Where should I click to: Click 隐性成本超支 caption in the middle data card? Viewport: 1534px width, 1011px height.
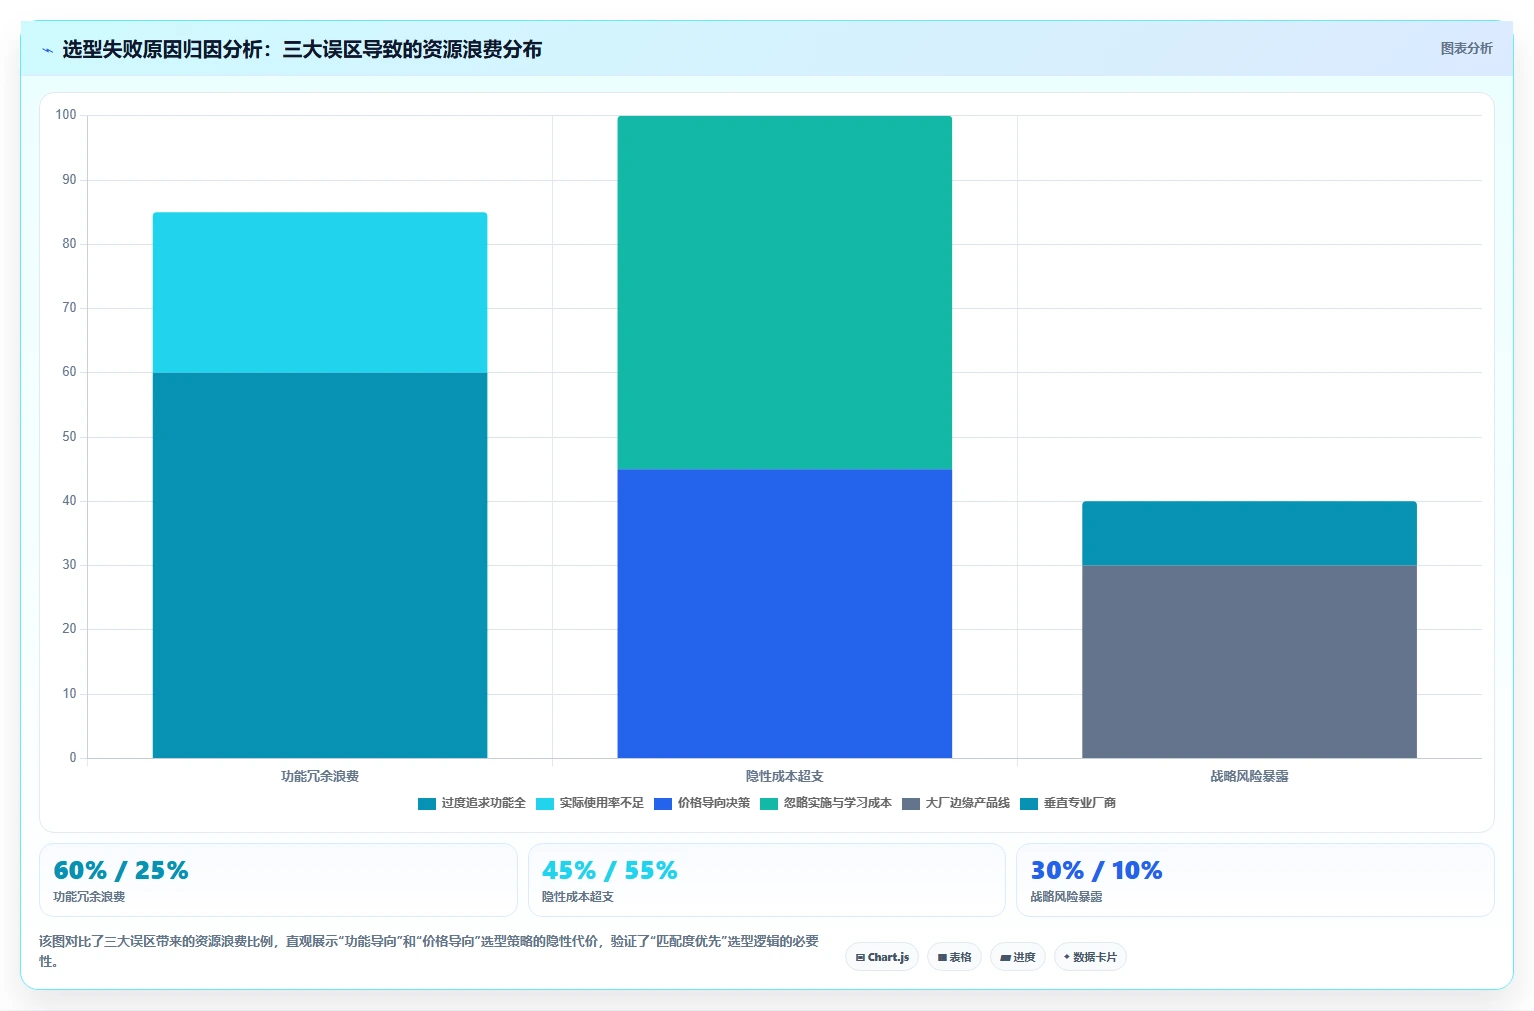(578, 897)
